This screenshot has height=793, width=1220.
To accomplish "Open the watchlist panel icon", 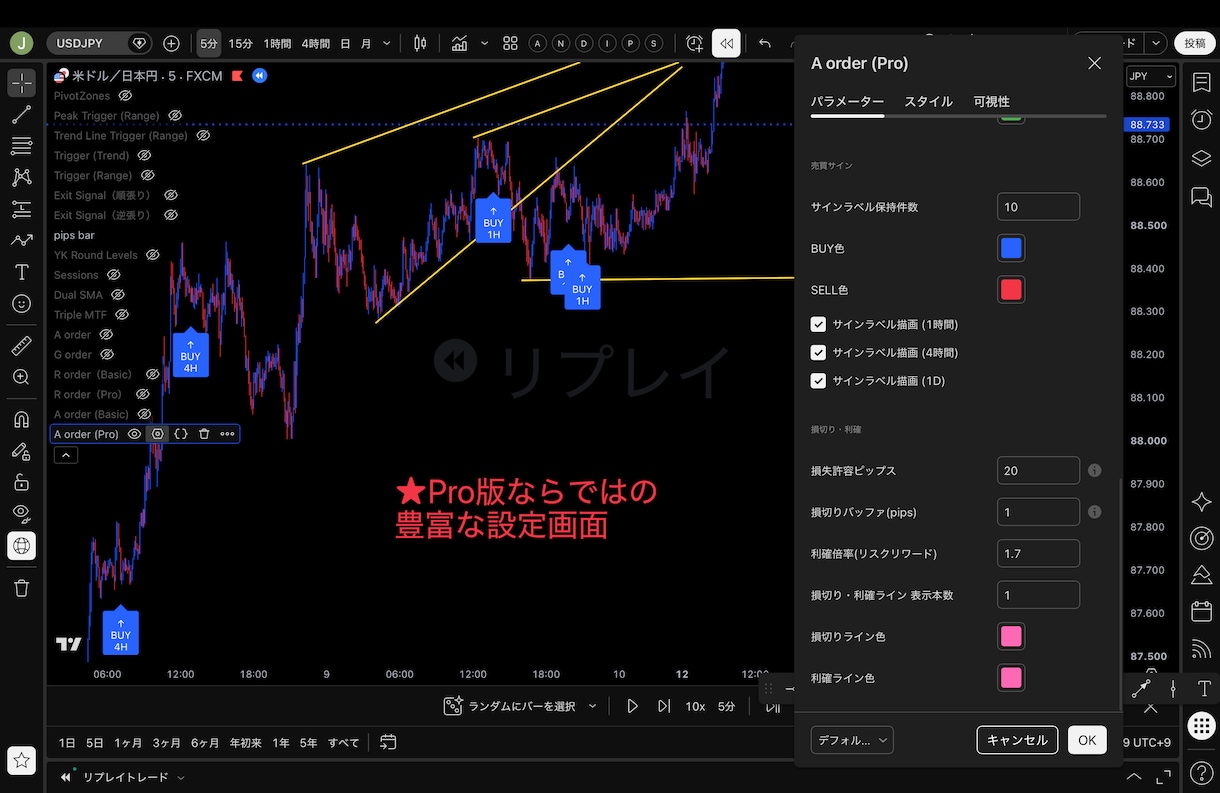I will [x=1201, y=83].
